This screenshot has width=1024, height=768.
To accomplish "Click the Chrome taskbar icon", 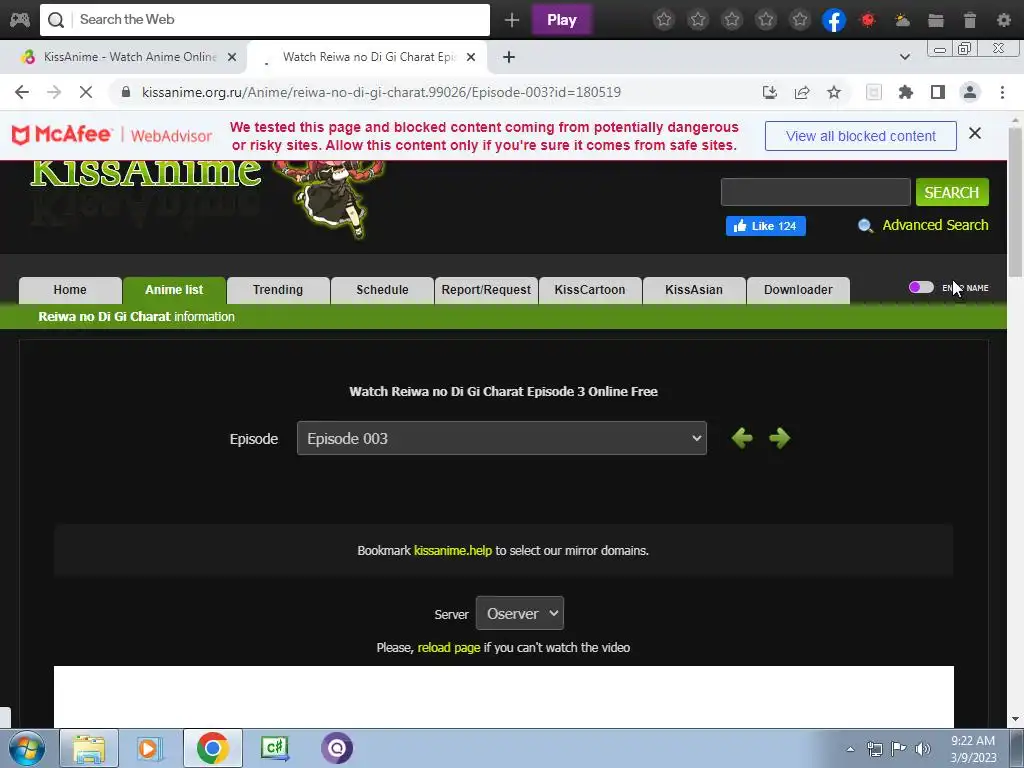I will (x=212, y=748).
